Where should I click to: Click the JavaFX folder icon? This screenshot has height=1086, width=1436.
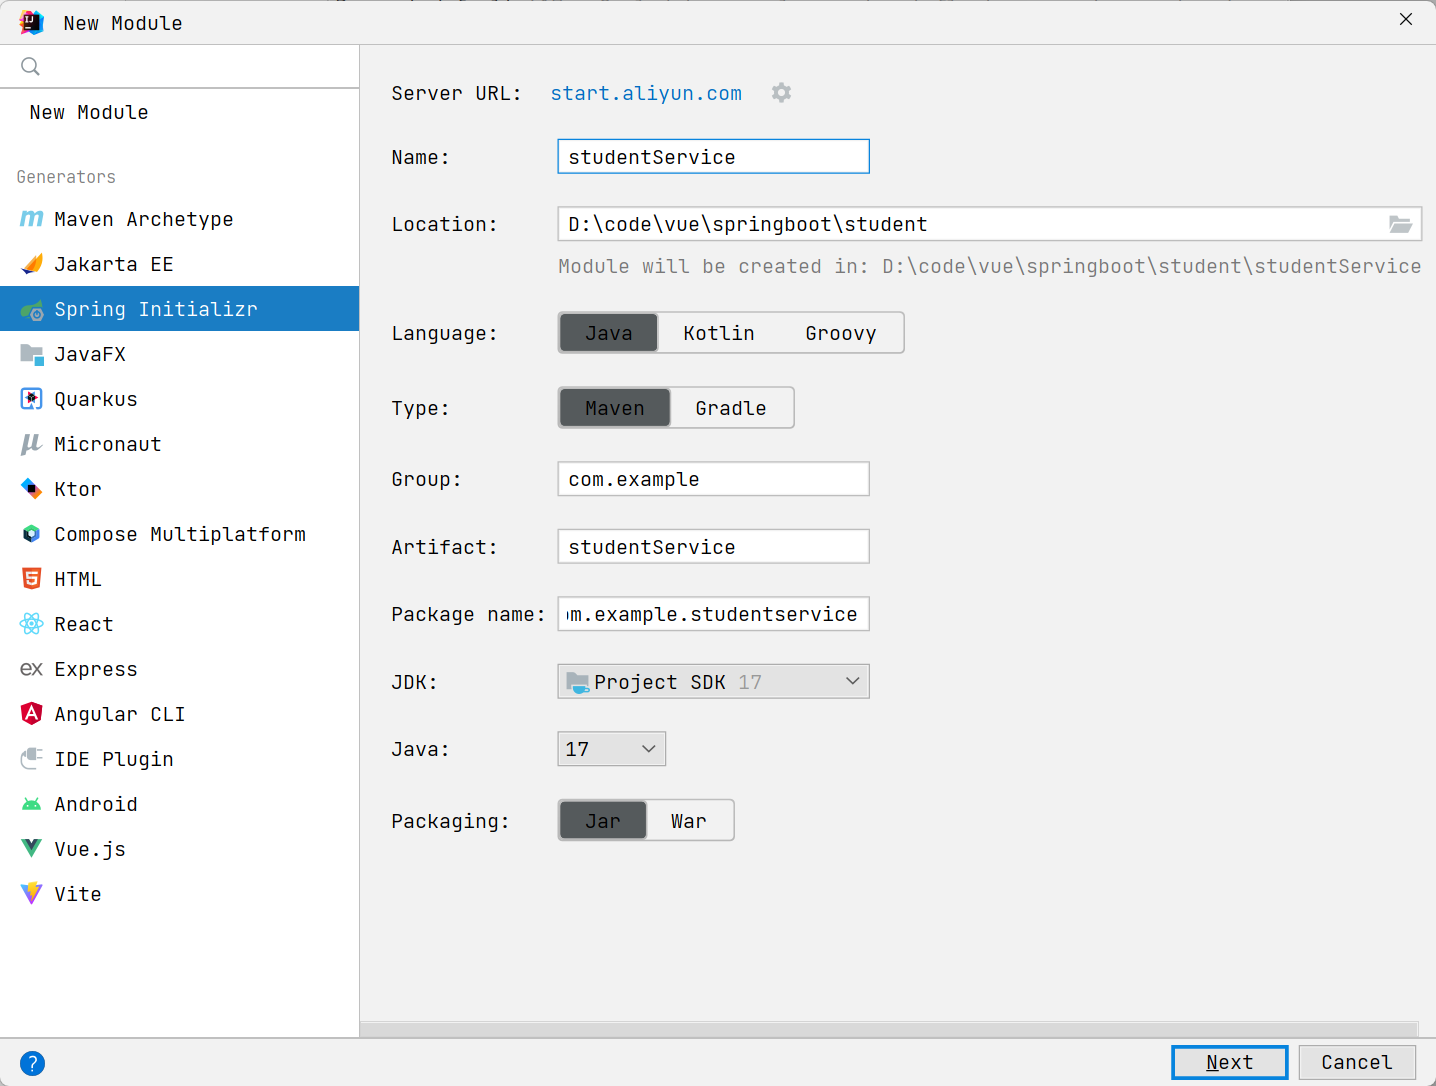[x=32, y=354]
